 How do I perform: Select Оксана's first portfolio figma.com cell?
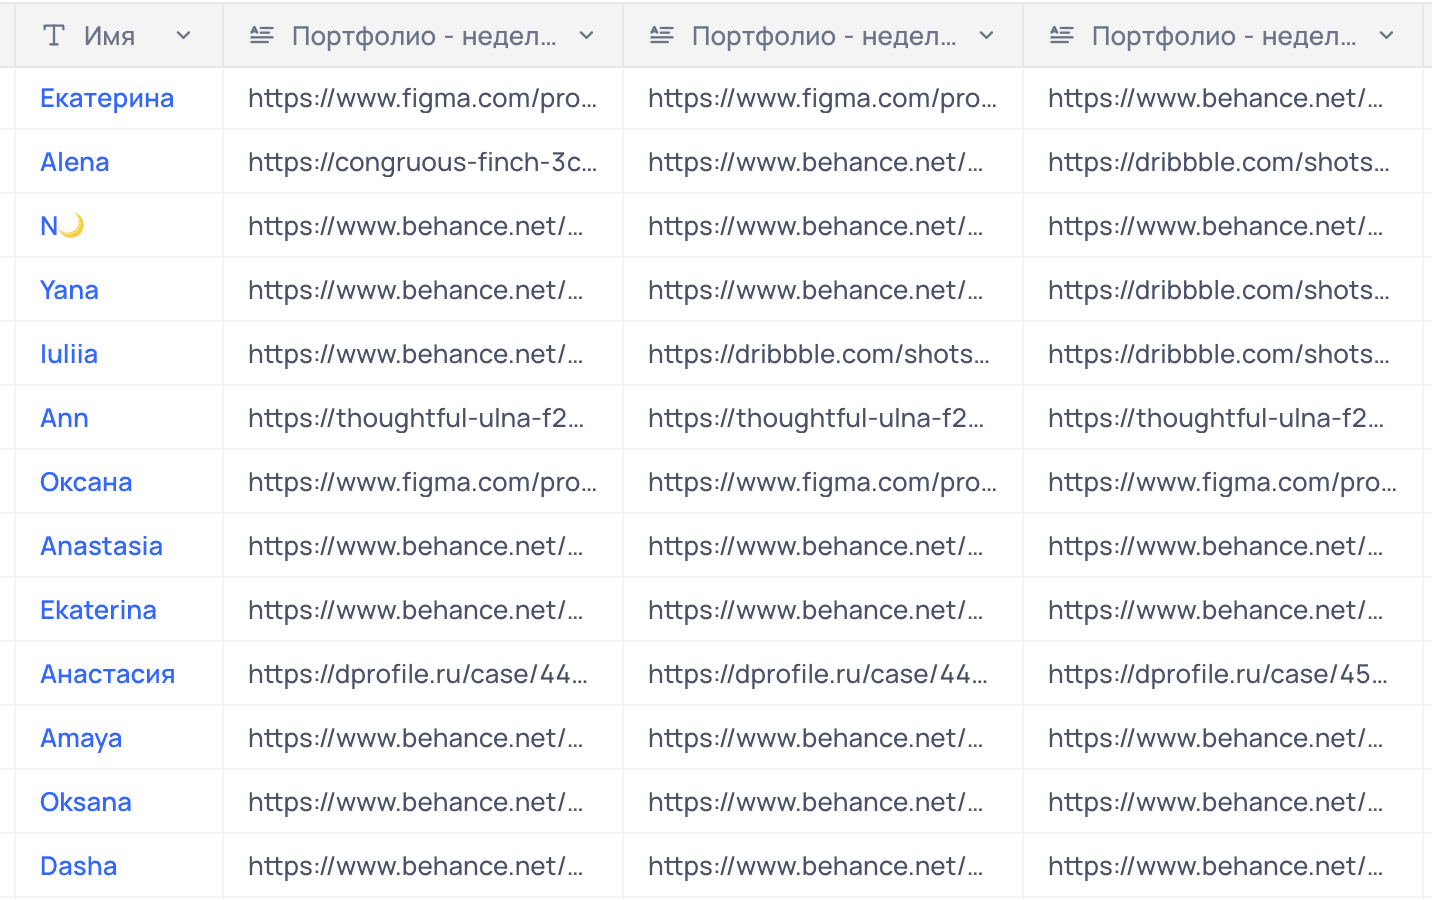[423, 482]
